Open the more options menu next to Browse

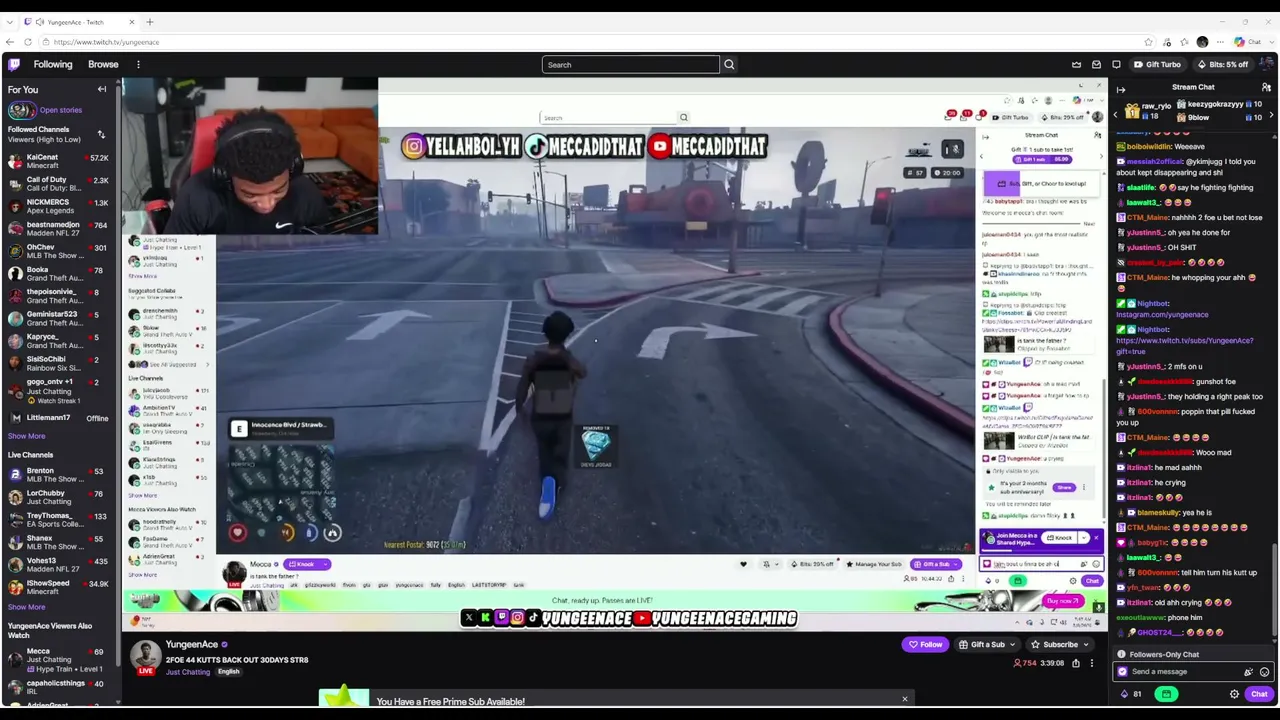(x=138, y=64)
